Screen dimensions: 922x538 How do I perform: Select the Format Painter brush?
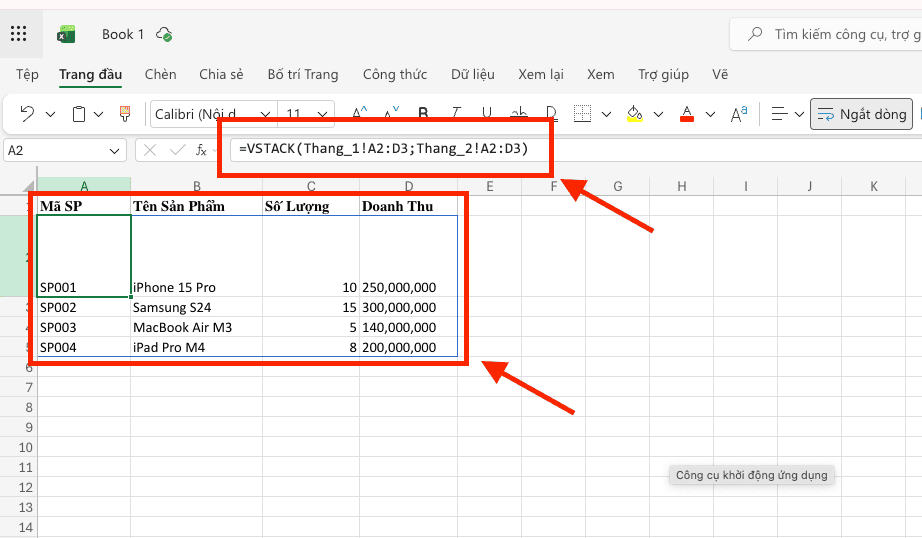(125, 113)
